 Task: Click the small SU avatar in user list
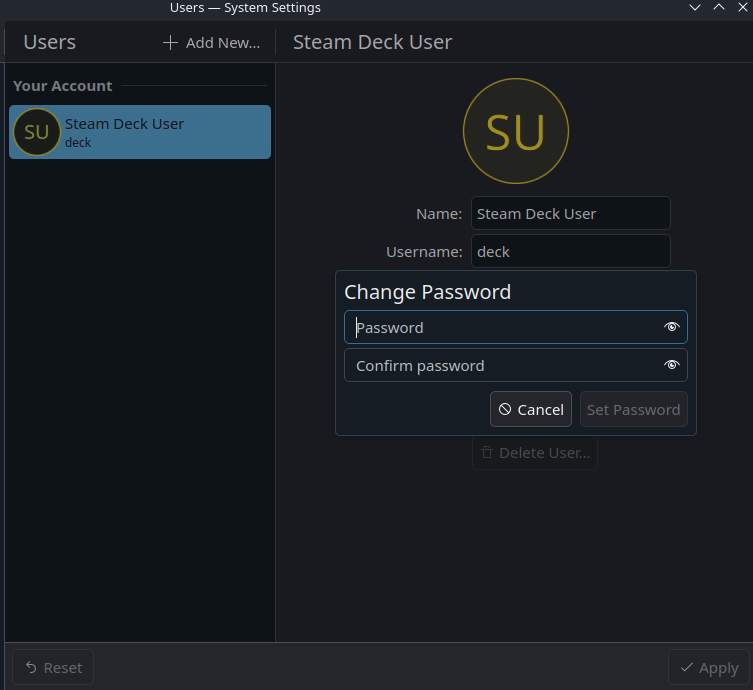click(36, 132)
